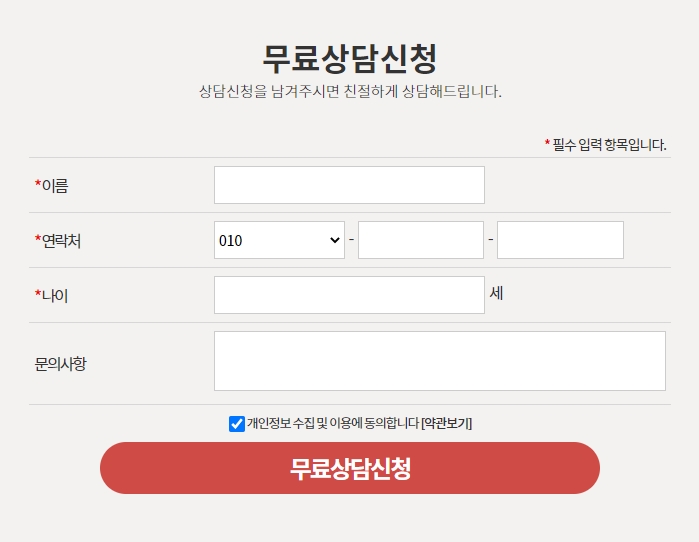The image size is (699, 542).
Task: Click the 세 unit text after age
Action: tap(496, 293)
